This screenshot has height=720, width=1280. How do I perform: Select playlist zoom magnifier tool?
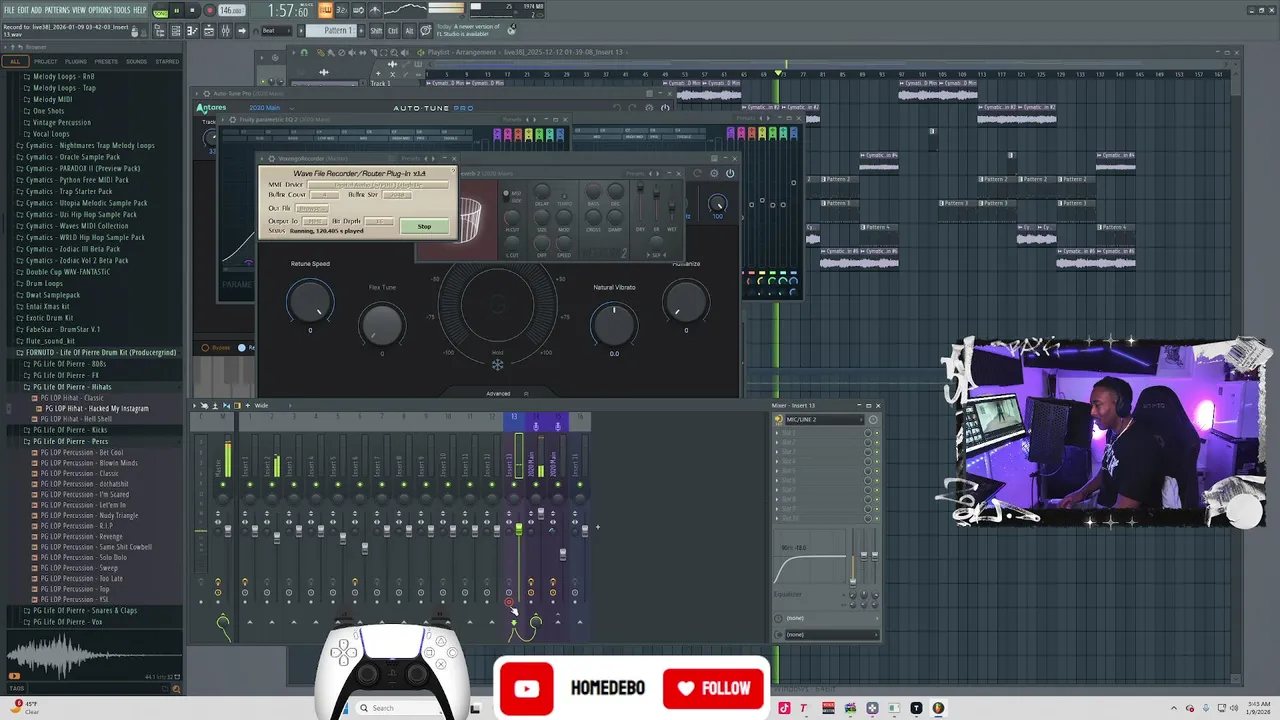pos(394,53)
